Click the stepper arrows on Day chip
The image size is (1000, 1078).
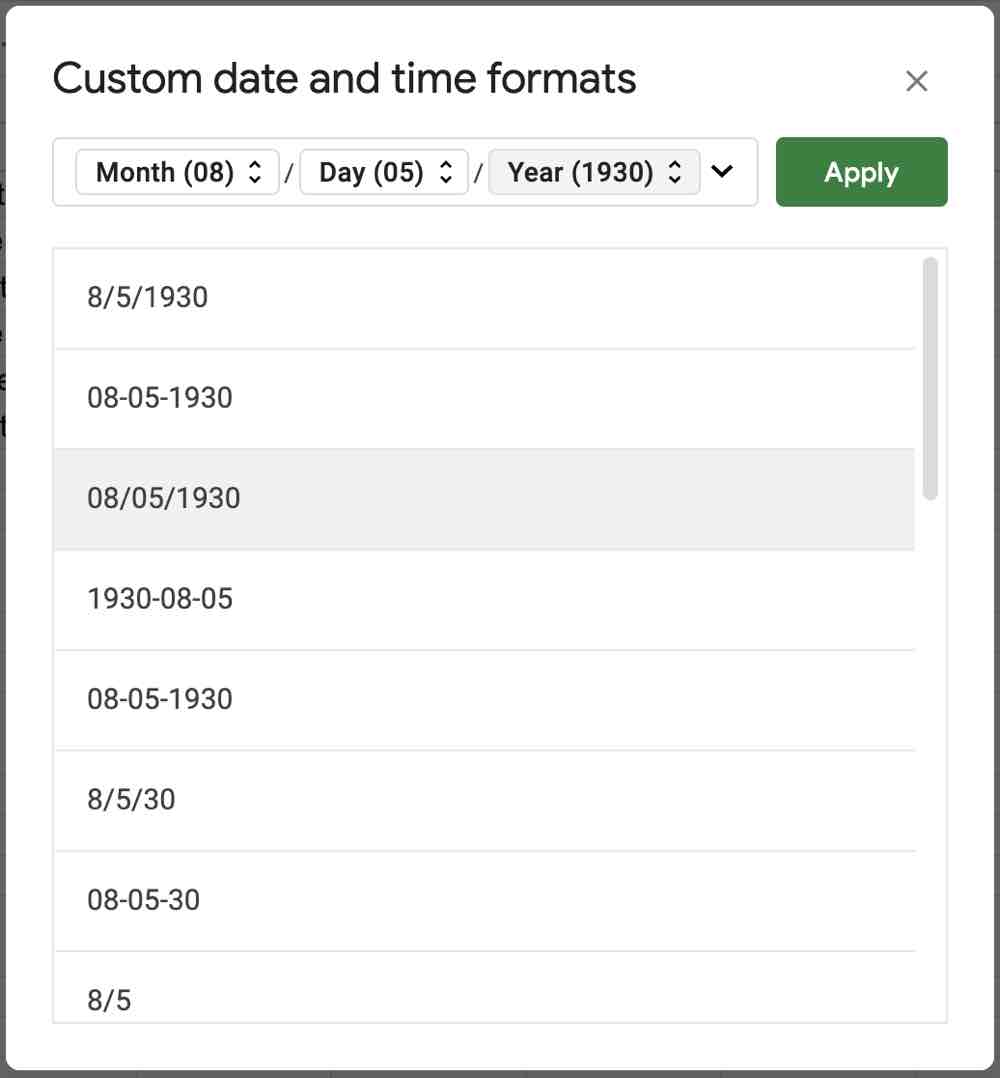point(445,172)
